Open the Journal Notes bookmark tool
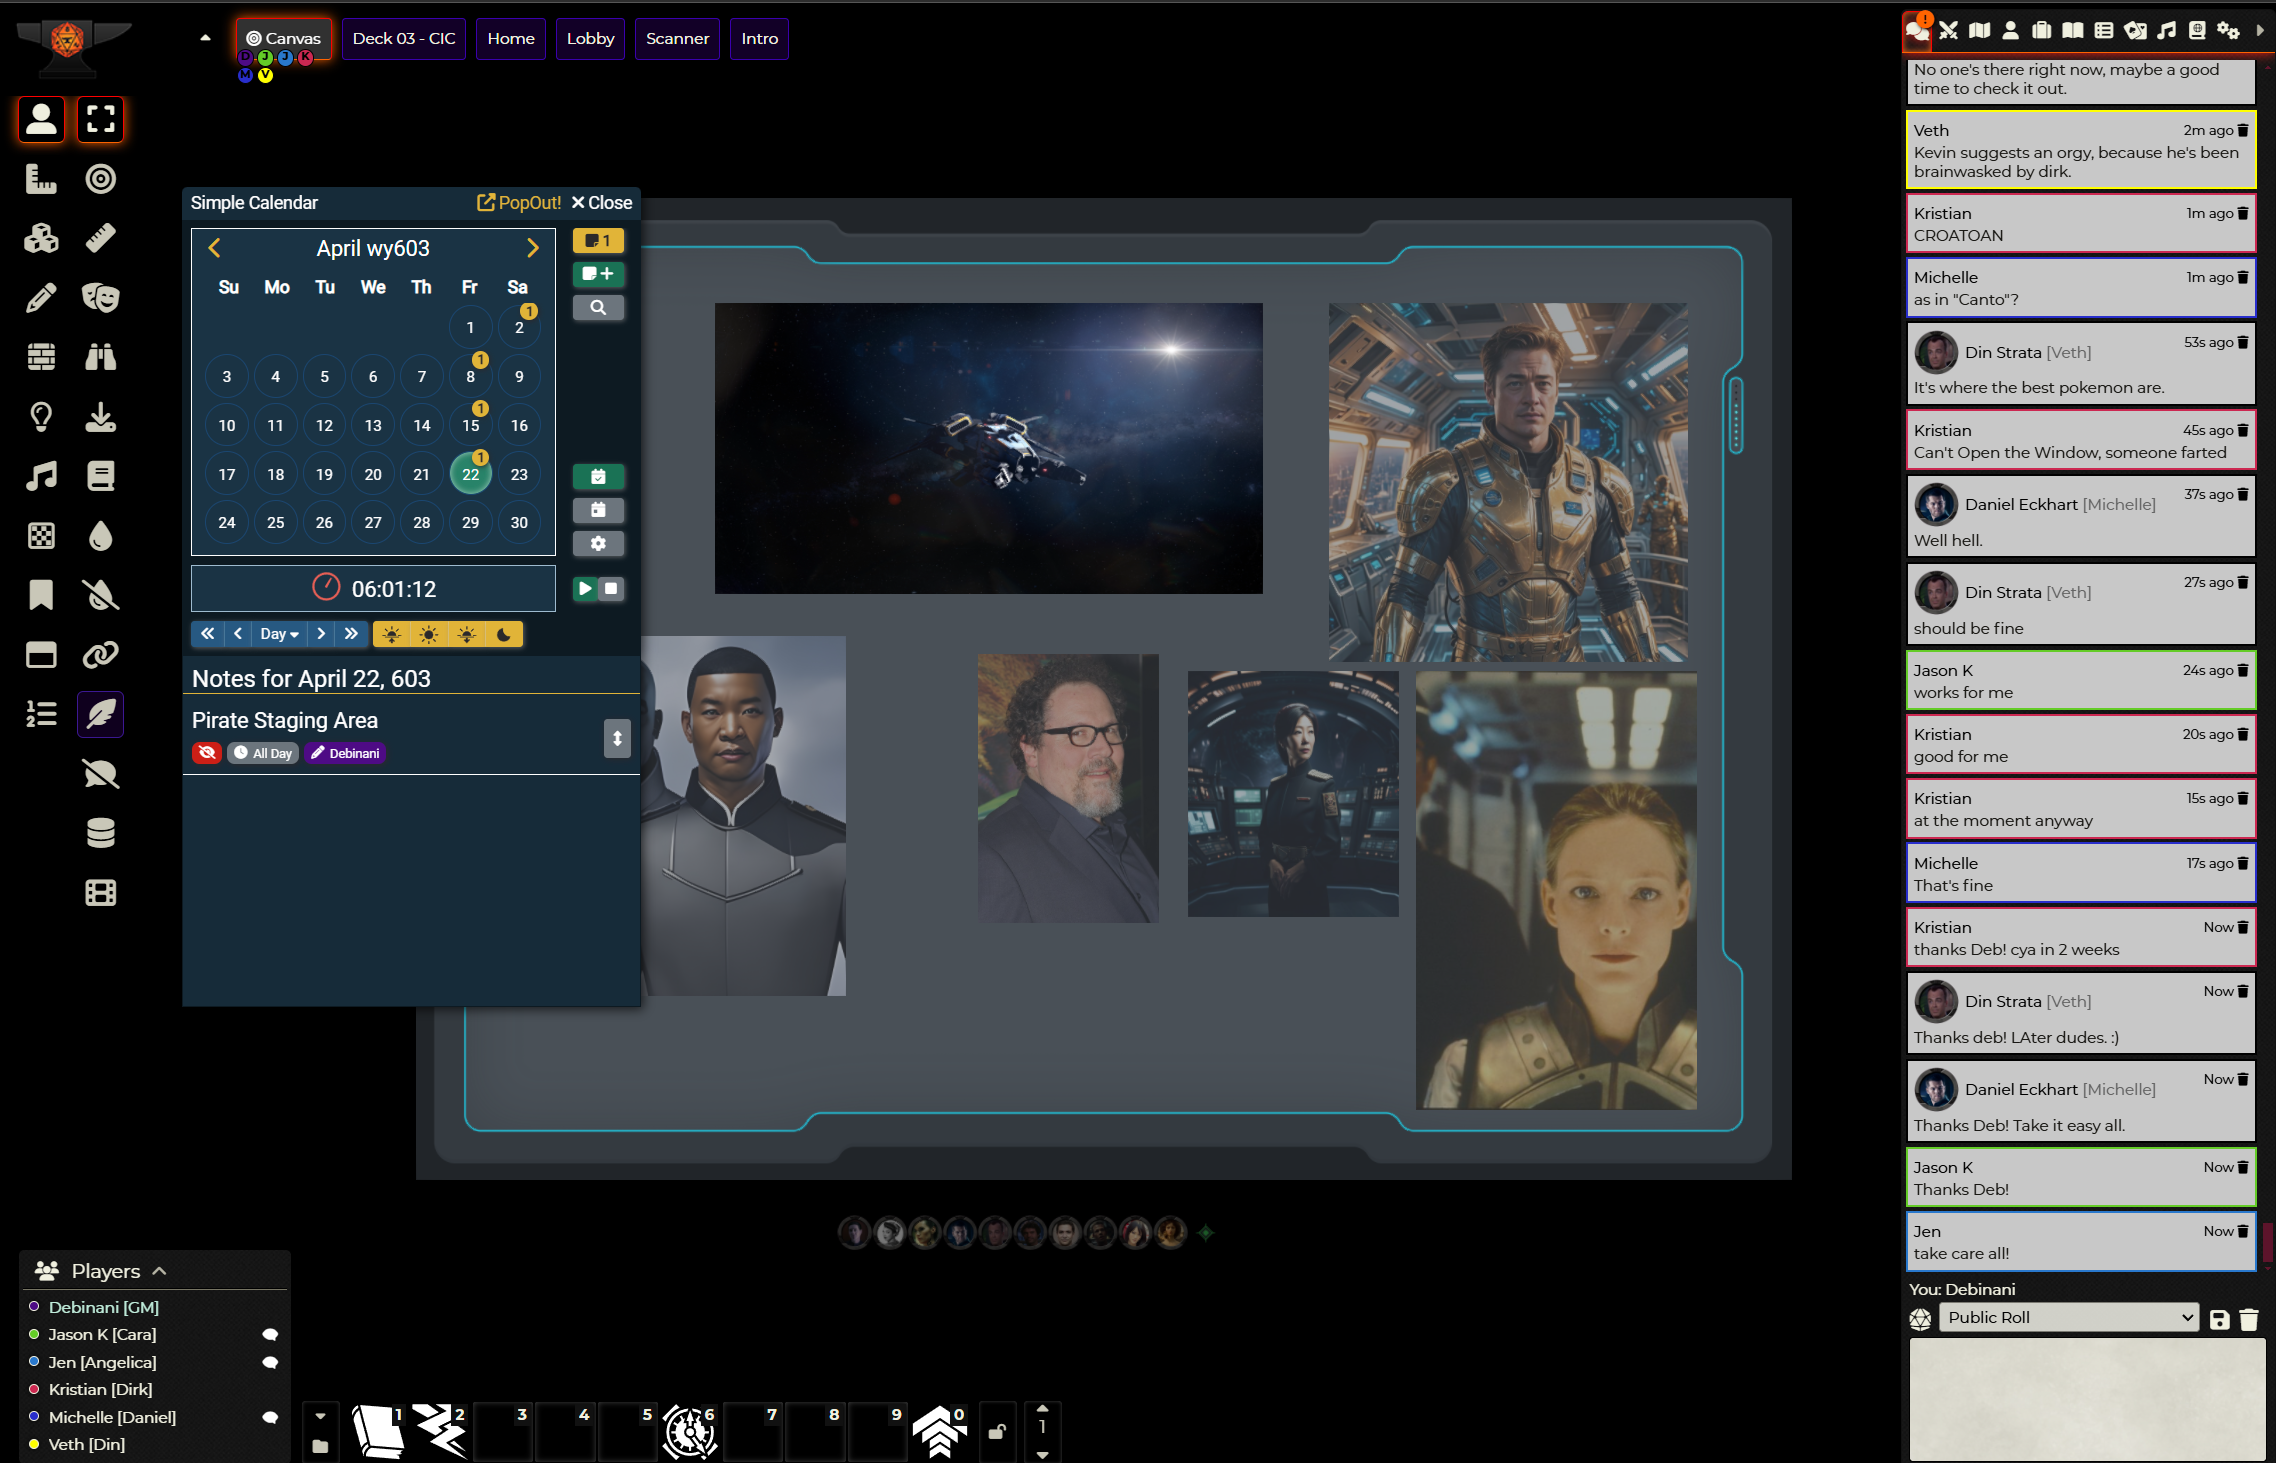This screenshot has width=2276, height=1463. coord(41,595)
